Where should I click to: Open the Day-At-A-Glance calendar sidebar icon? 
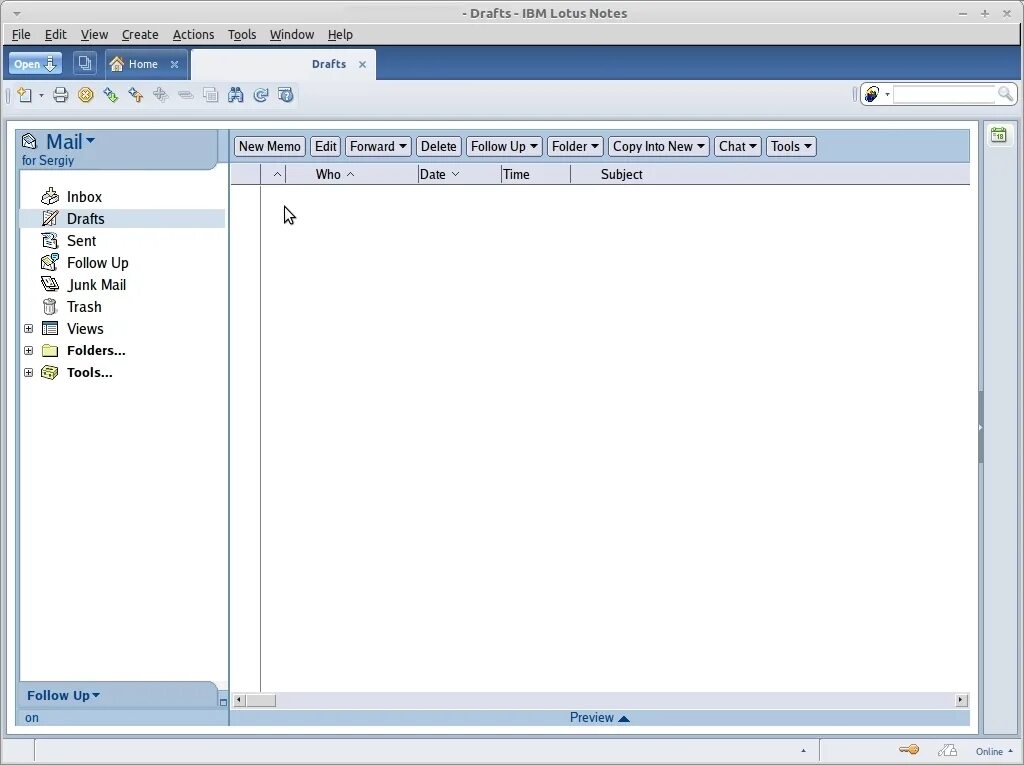pyautogui.click(x=999, y=135)
